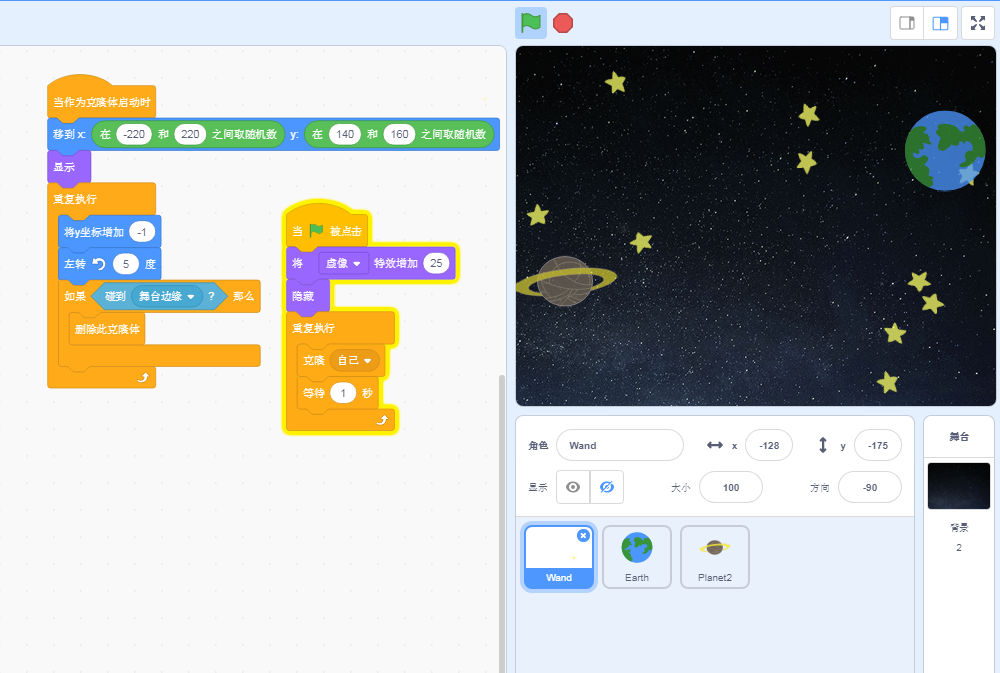Click the ringed planet sprite on the stage
The image size is (1000, 673).
(566, 280)
